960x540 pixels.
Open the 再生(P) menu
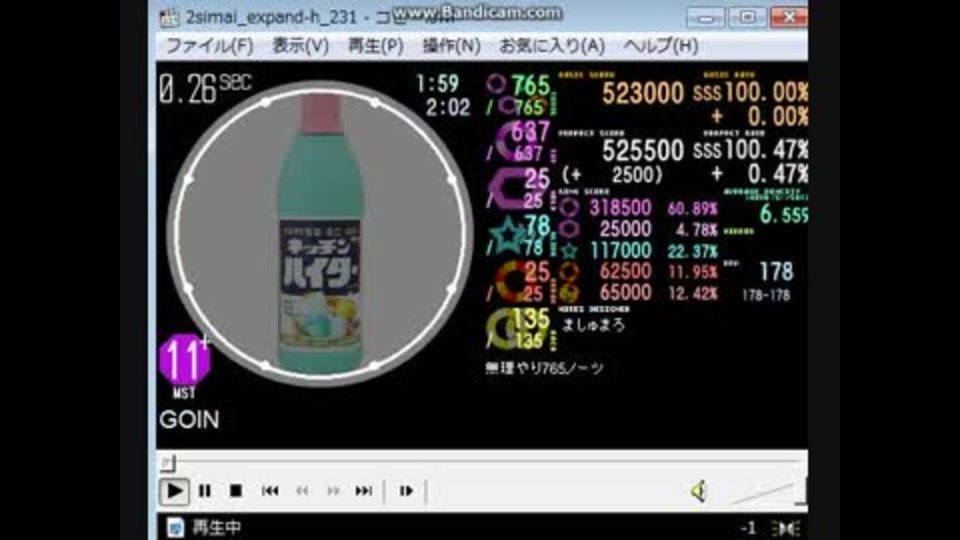click(376, 46)
